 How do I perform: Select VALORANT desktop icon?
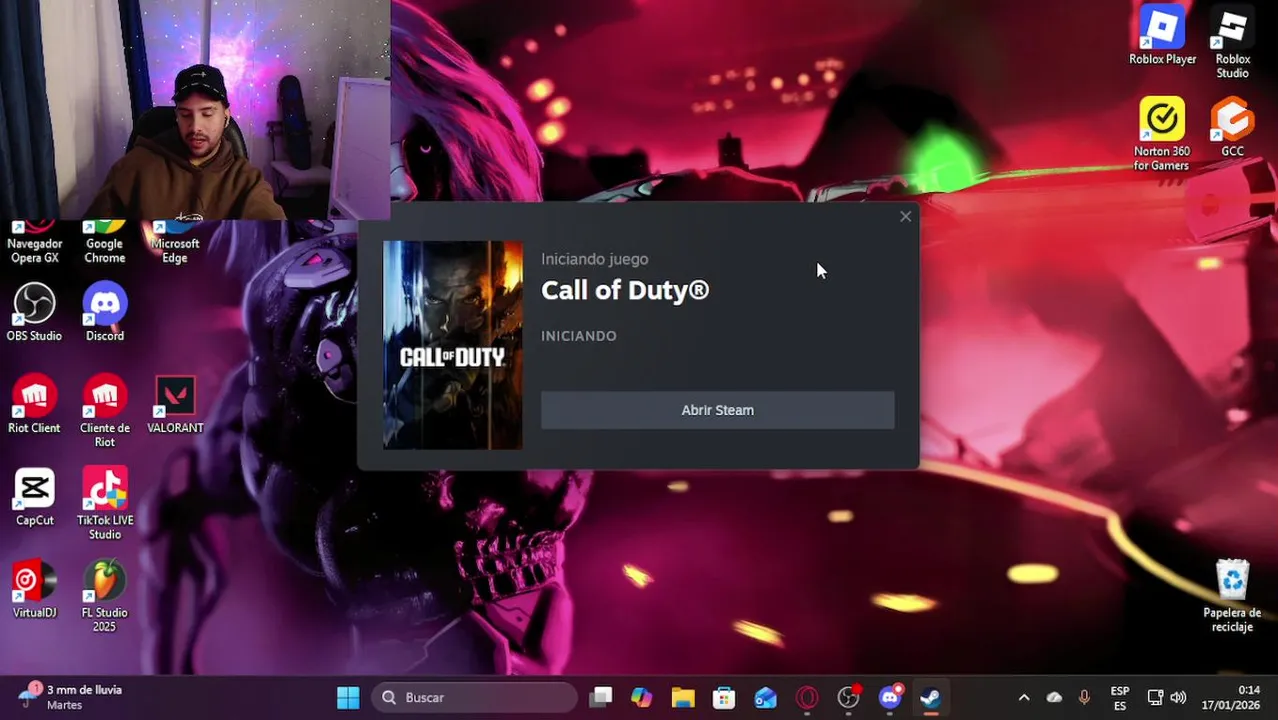click(x=175, y=404)
